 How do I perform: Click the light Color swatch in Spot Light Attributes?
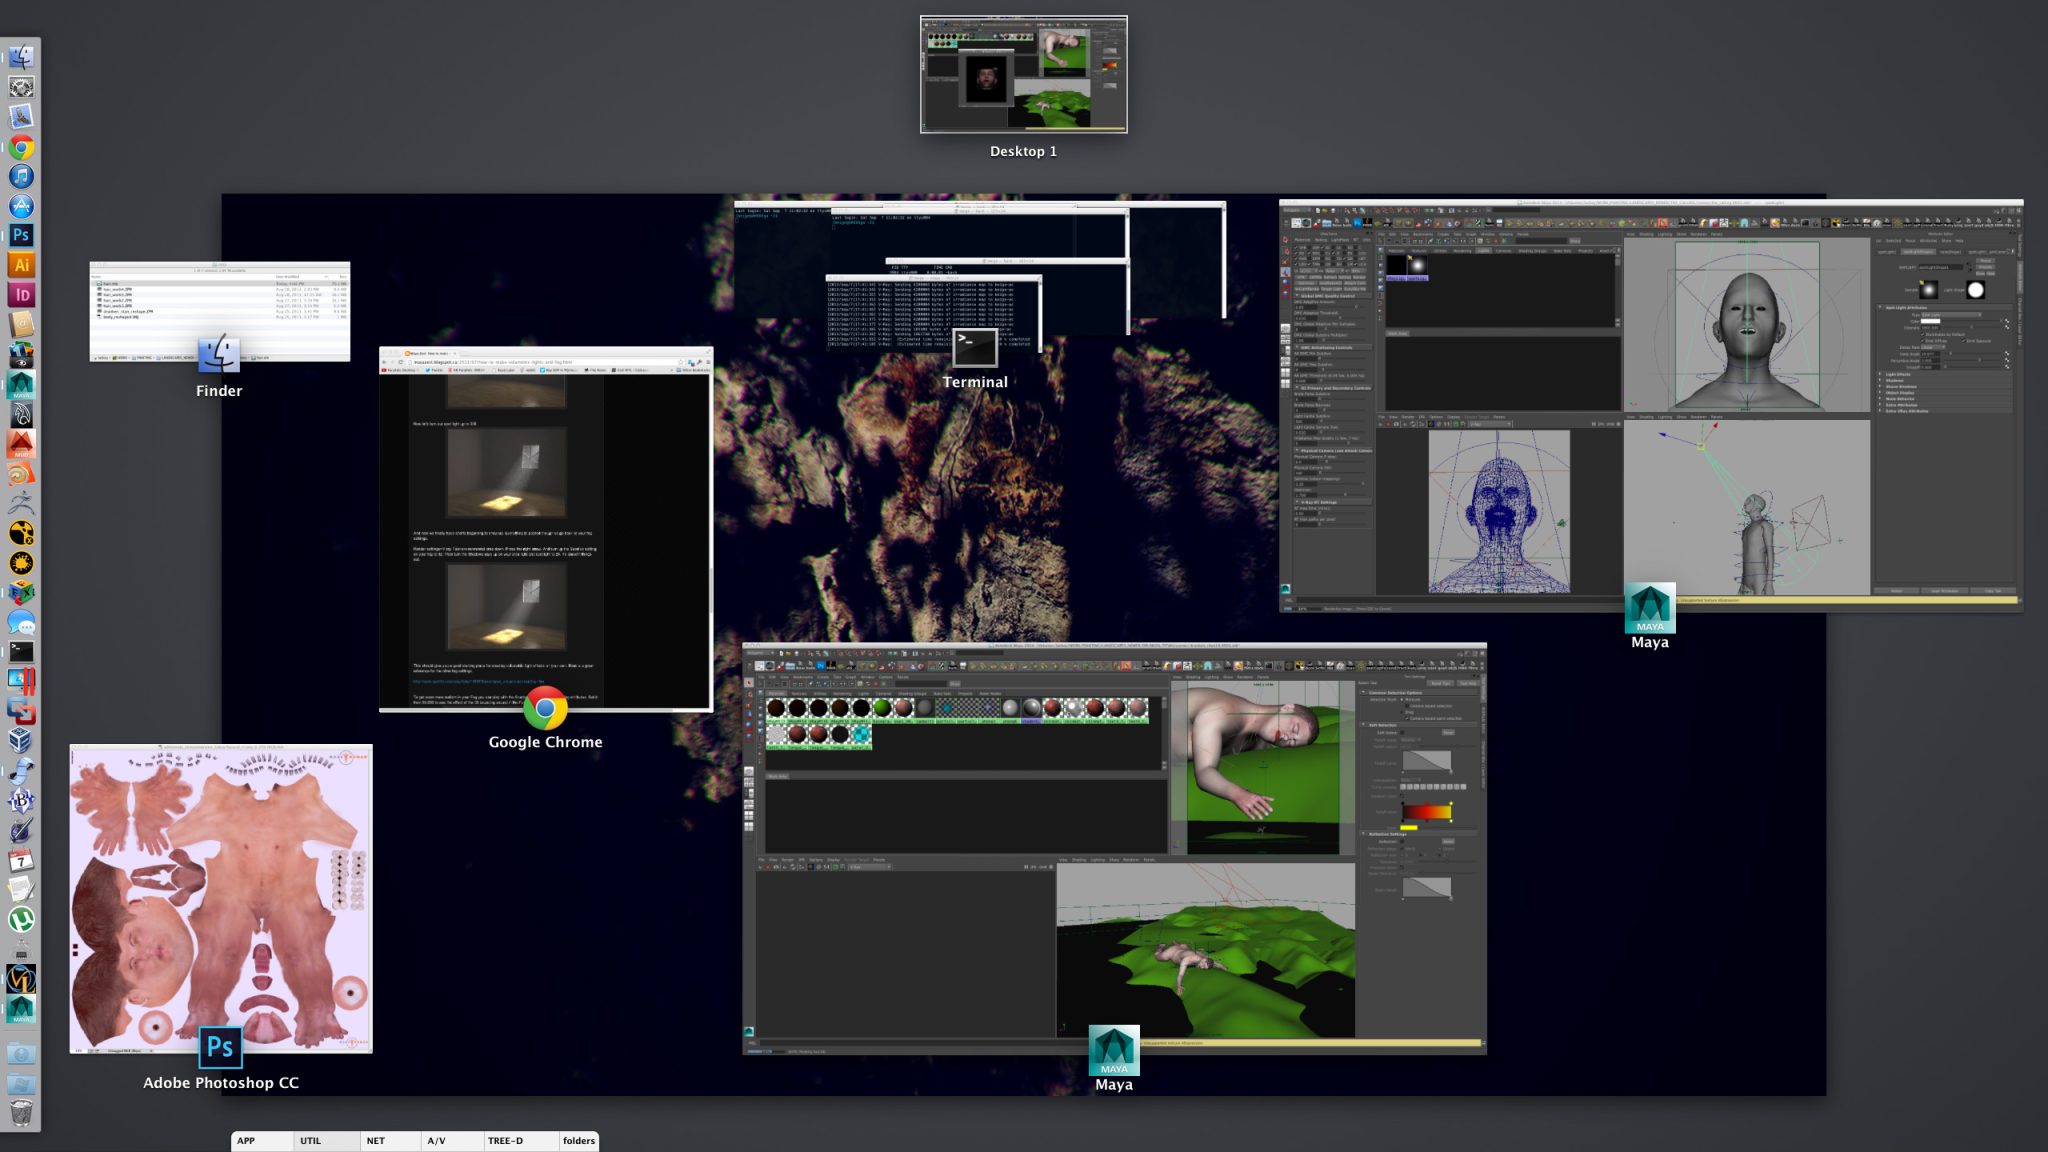pyautogui.click(x=1930, y=321)
